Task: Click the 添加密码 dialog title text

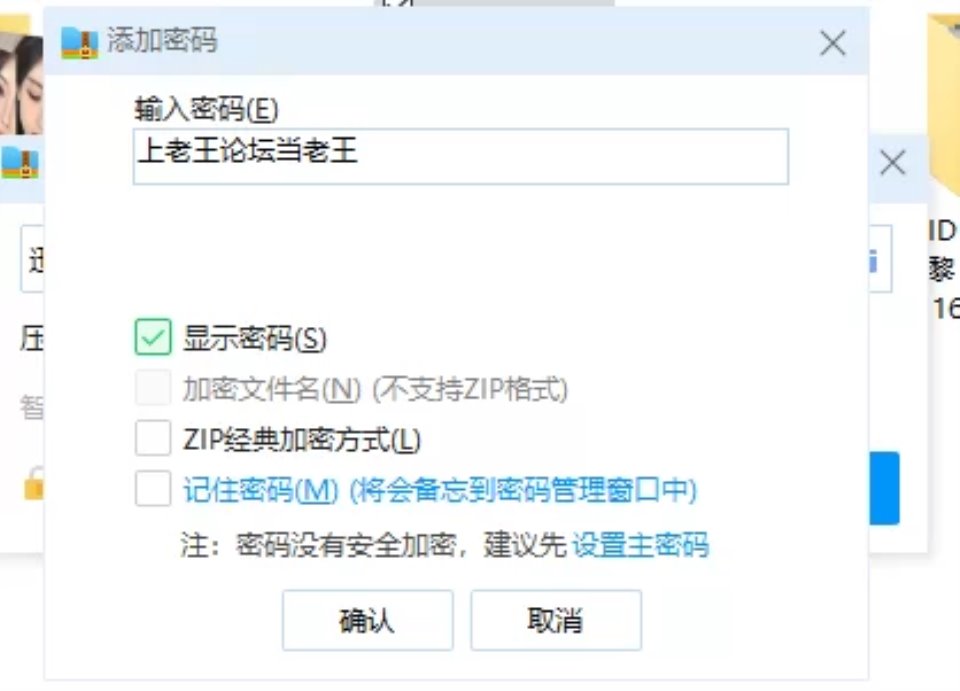Action: pyautogui.click(x=162, y=41)
